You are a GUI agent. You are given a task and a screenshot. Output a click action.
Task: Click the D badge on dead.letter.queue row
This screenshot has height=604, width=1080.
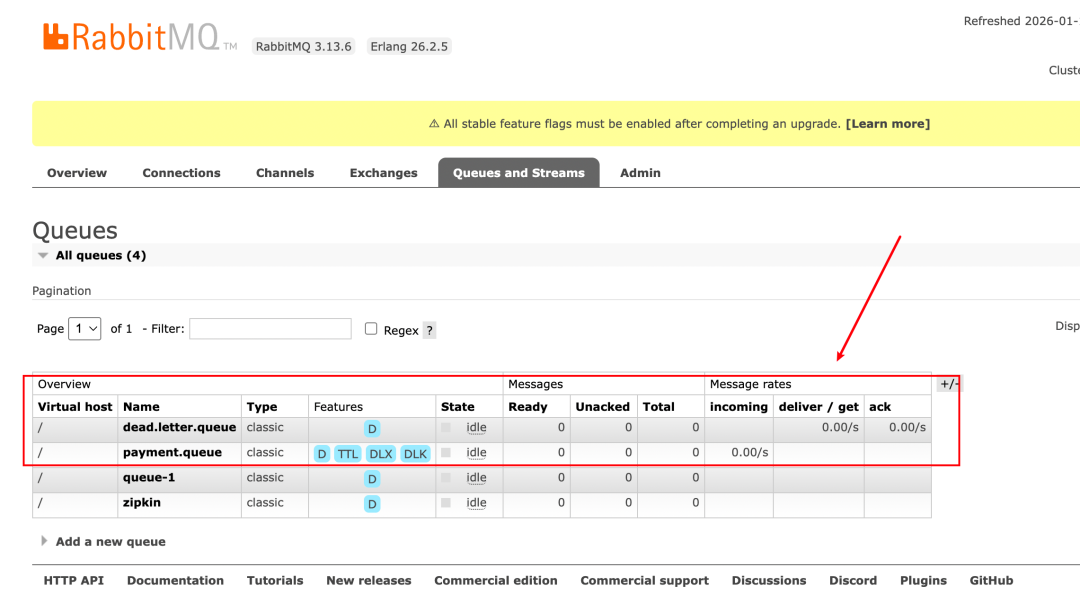[372, 429]
